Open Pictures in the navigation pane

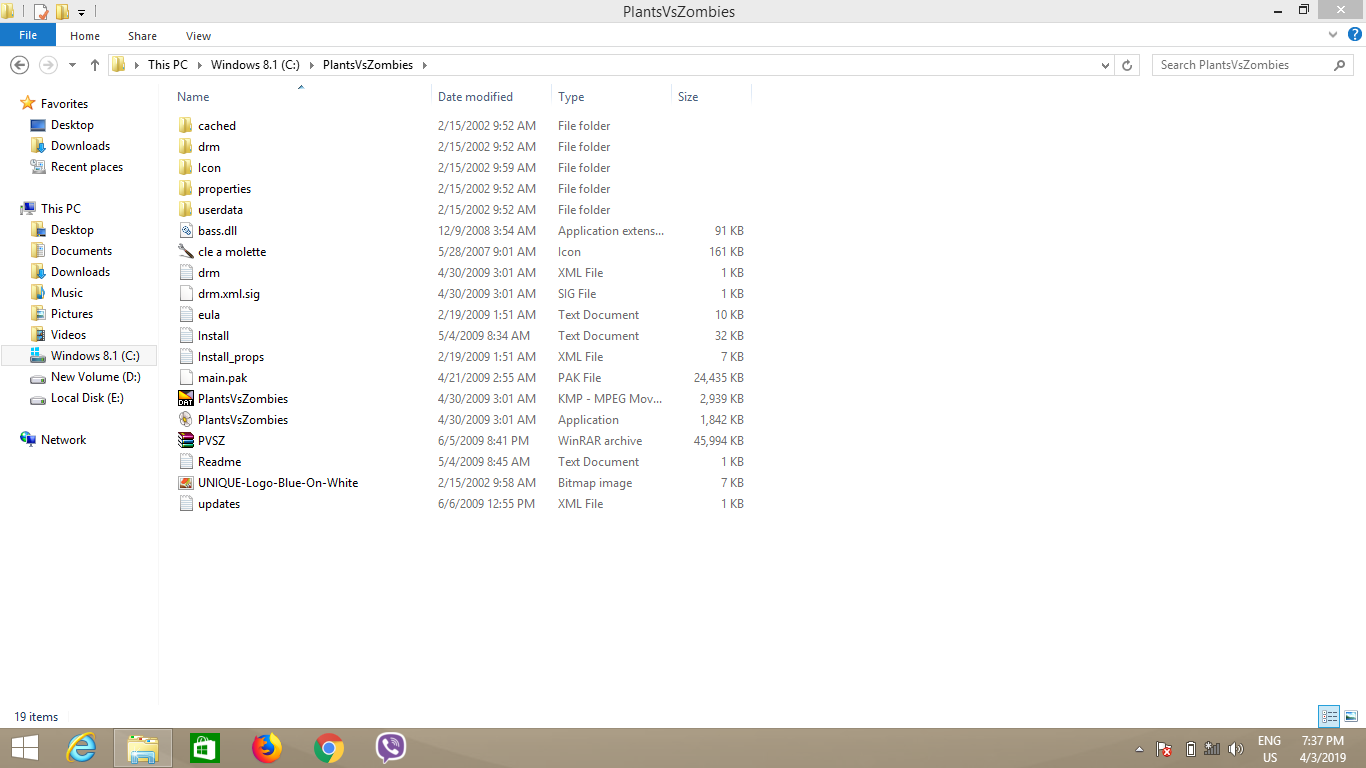pos(72,314)
